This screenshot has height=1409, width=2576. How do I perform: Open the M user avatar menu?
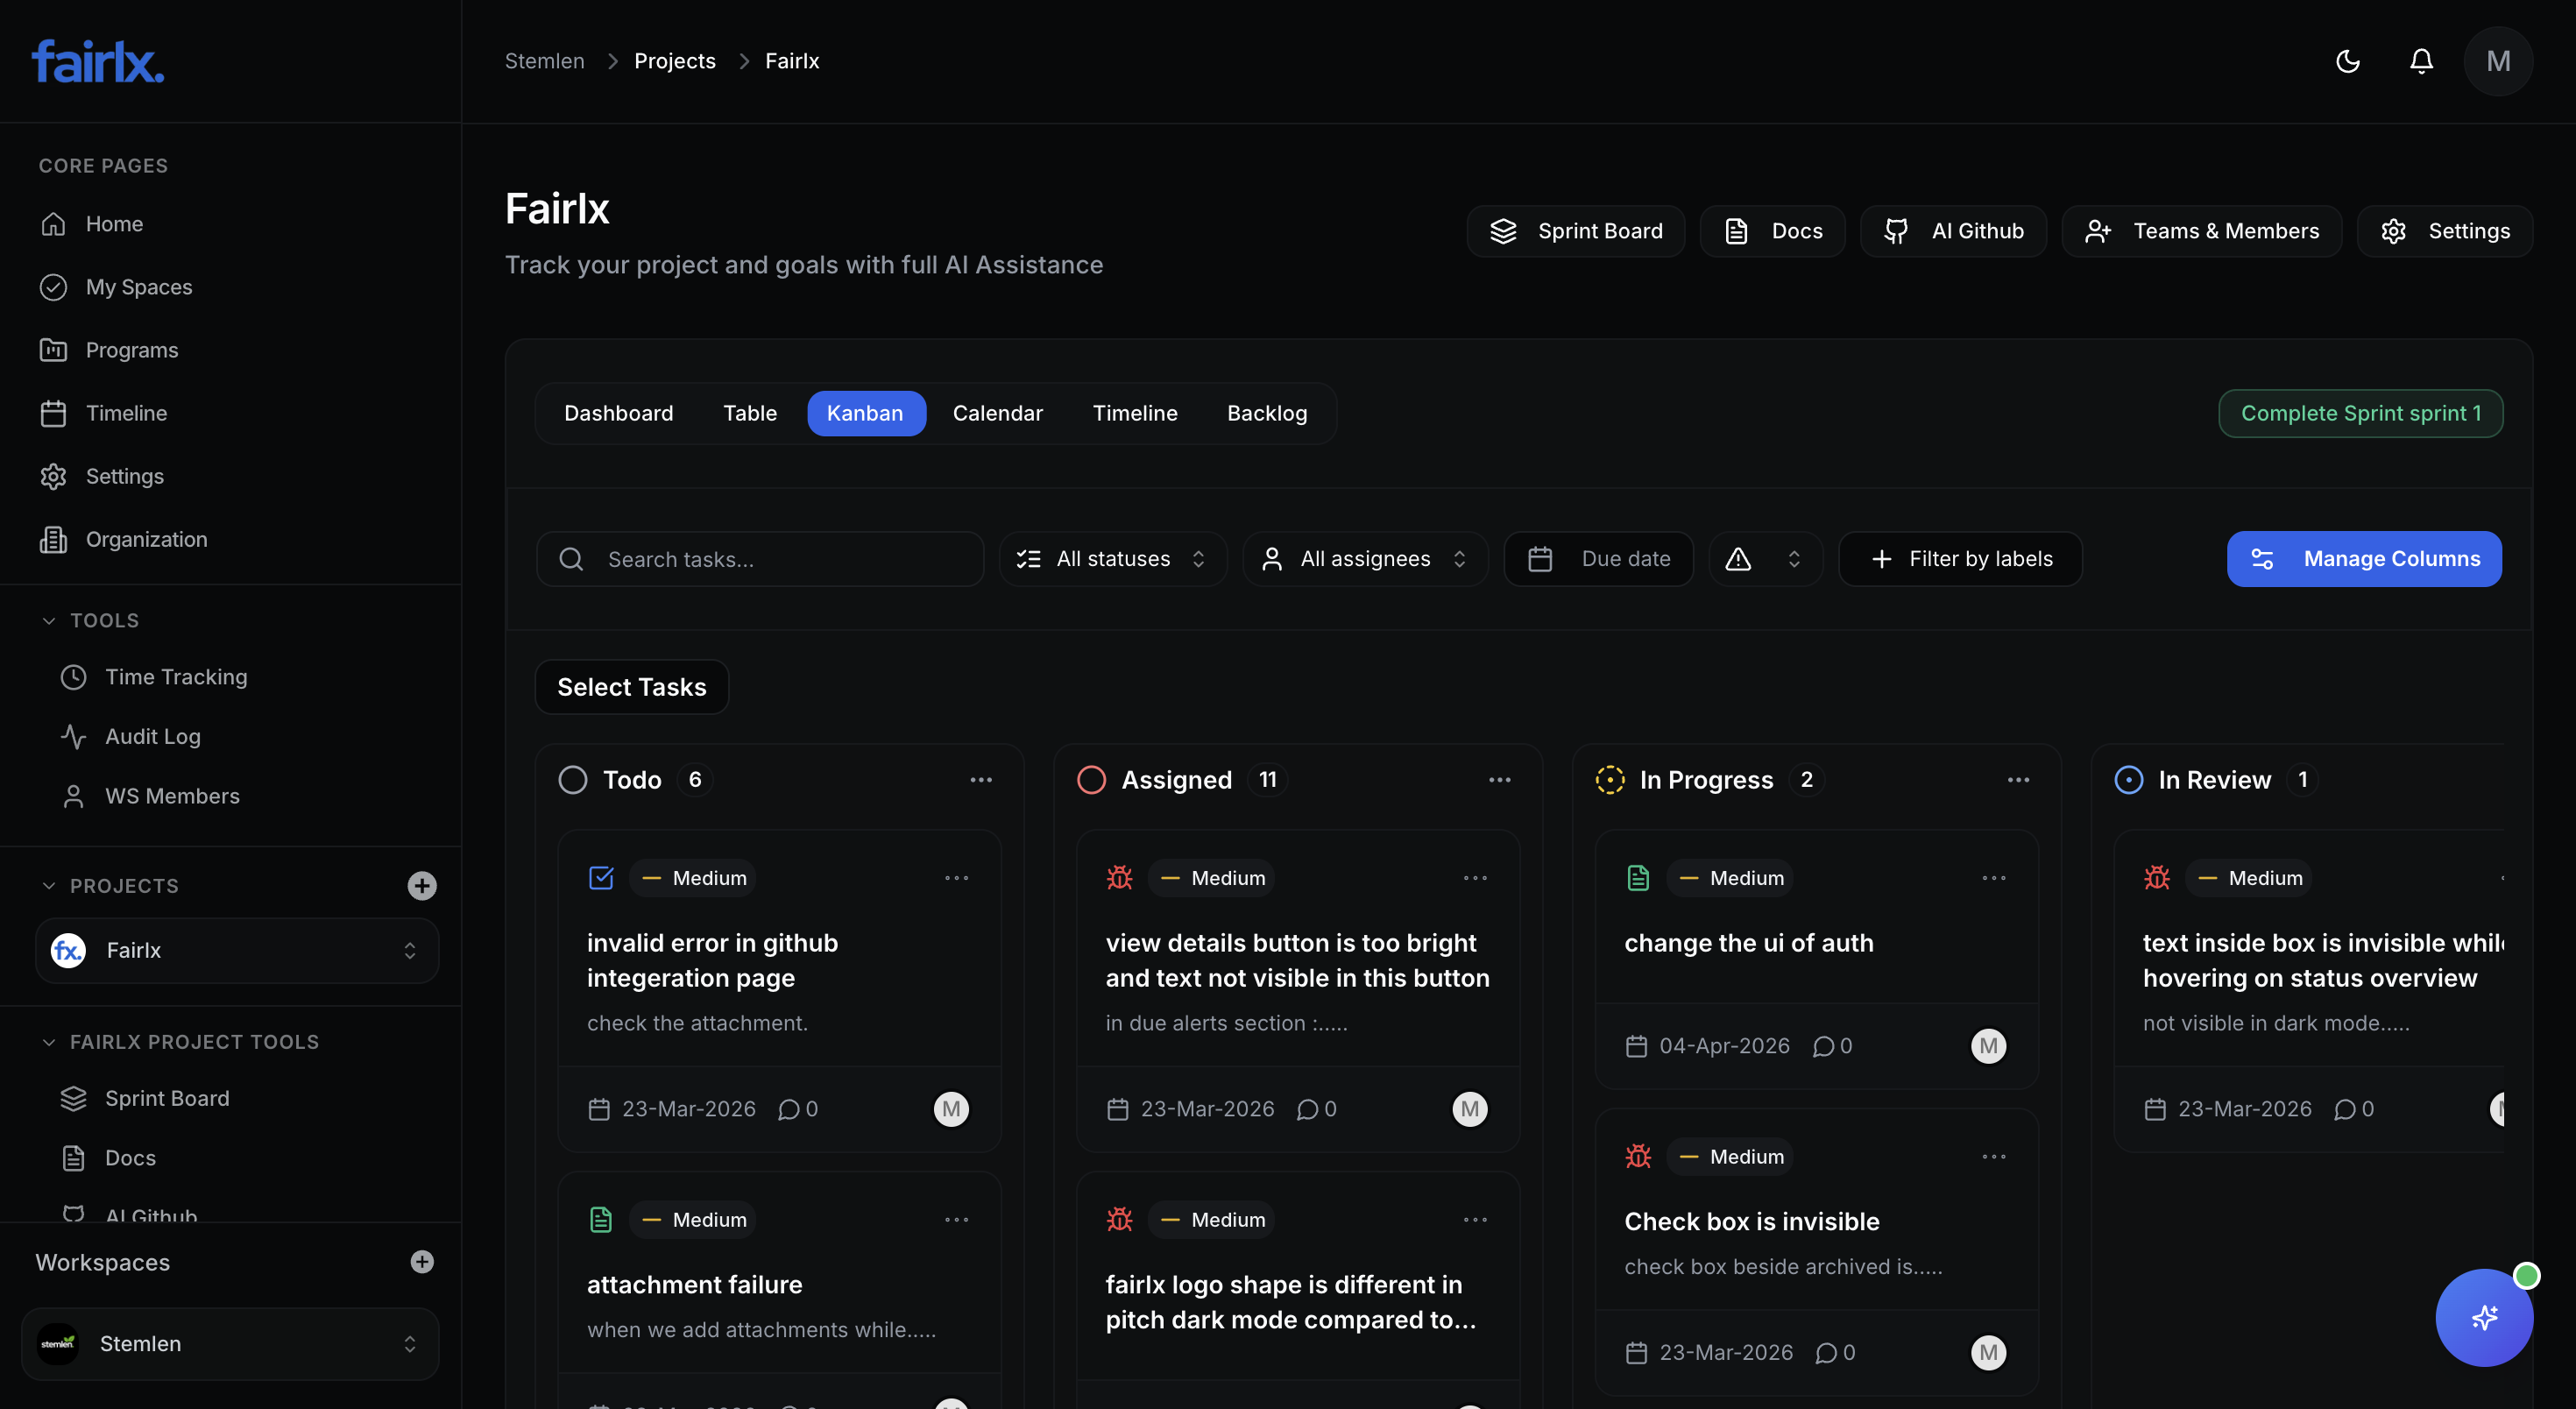coord(2498,61)
